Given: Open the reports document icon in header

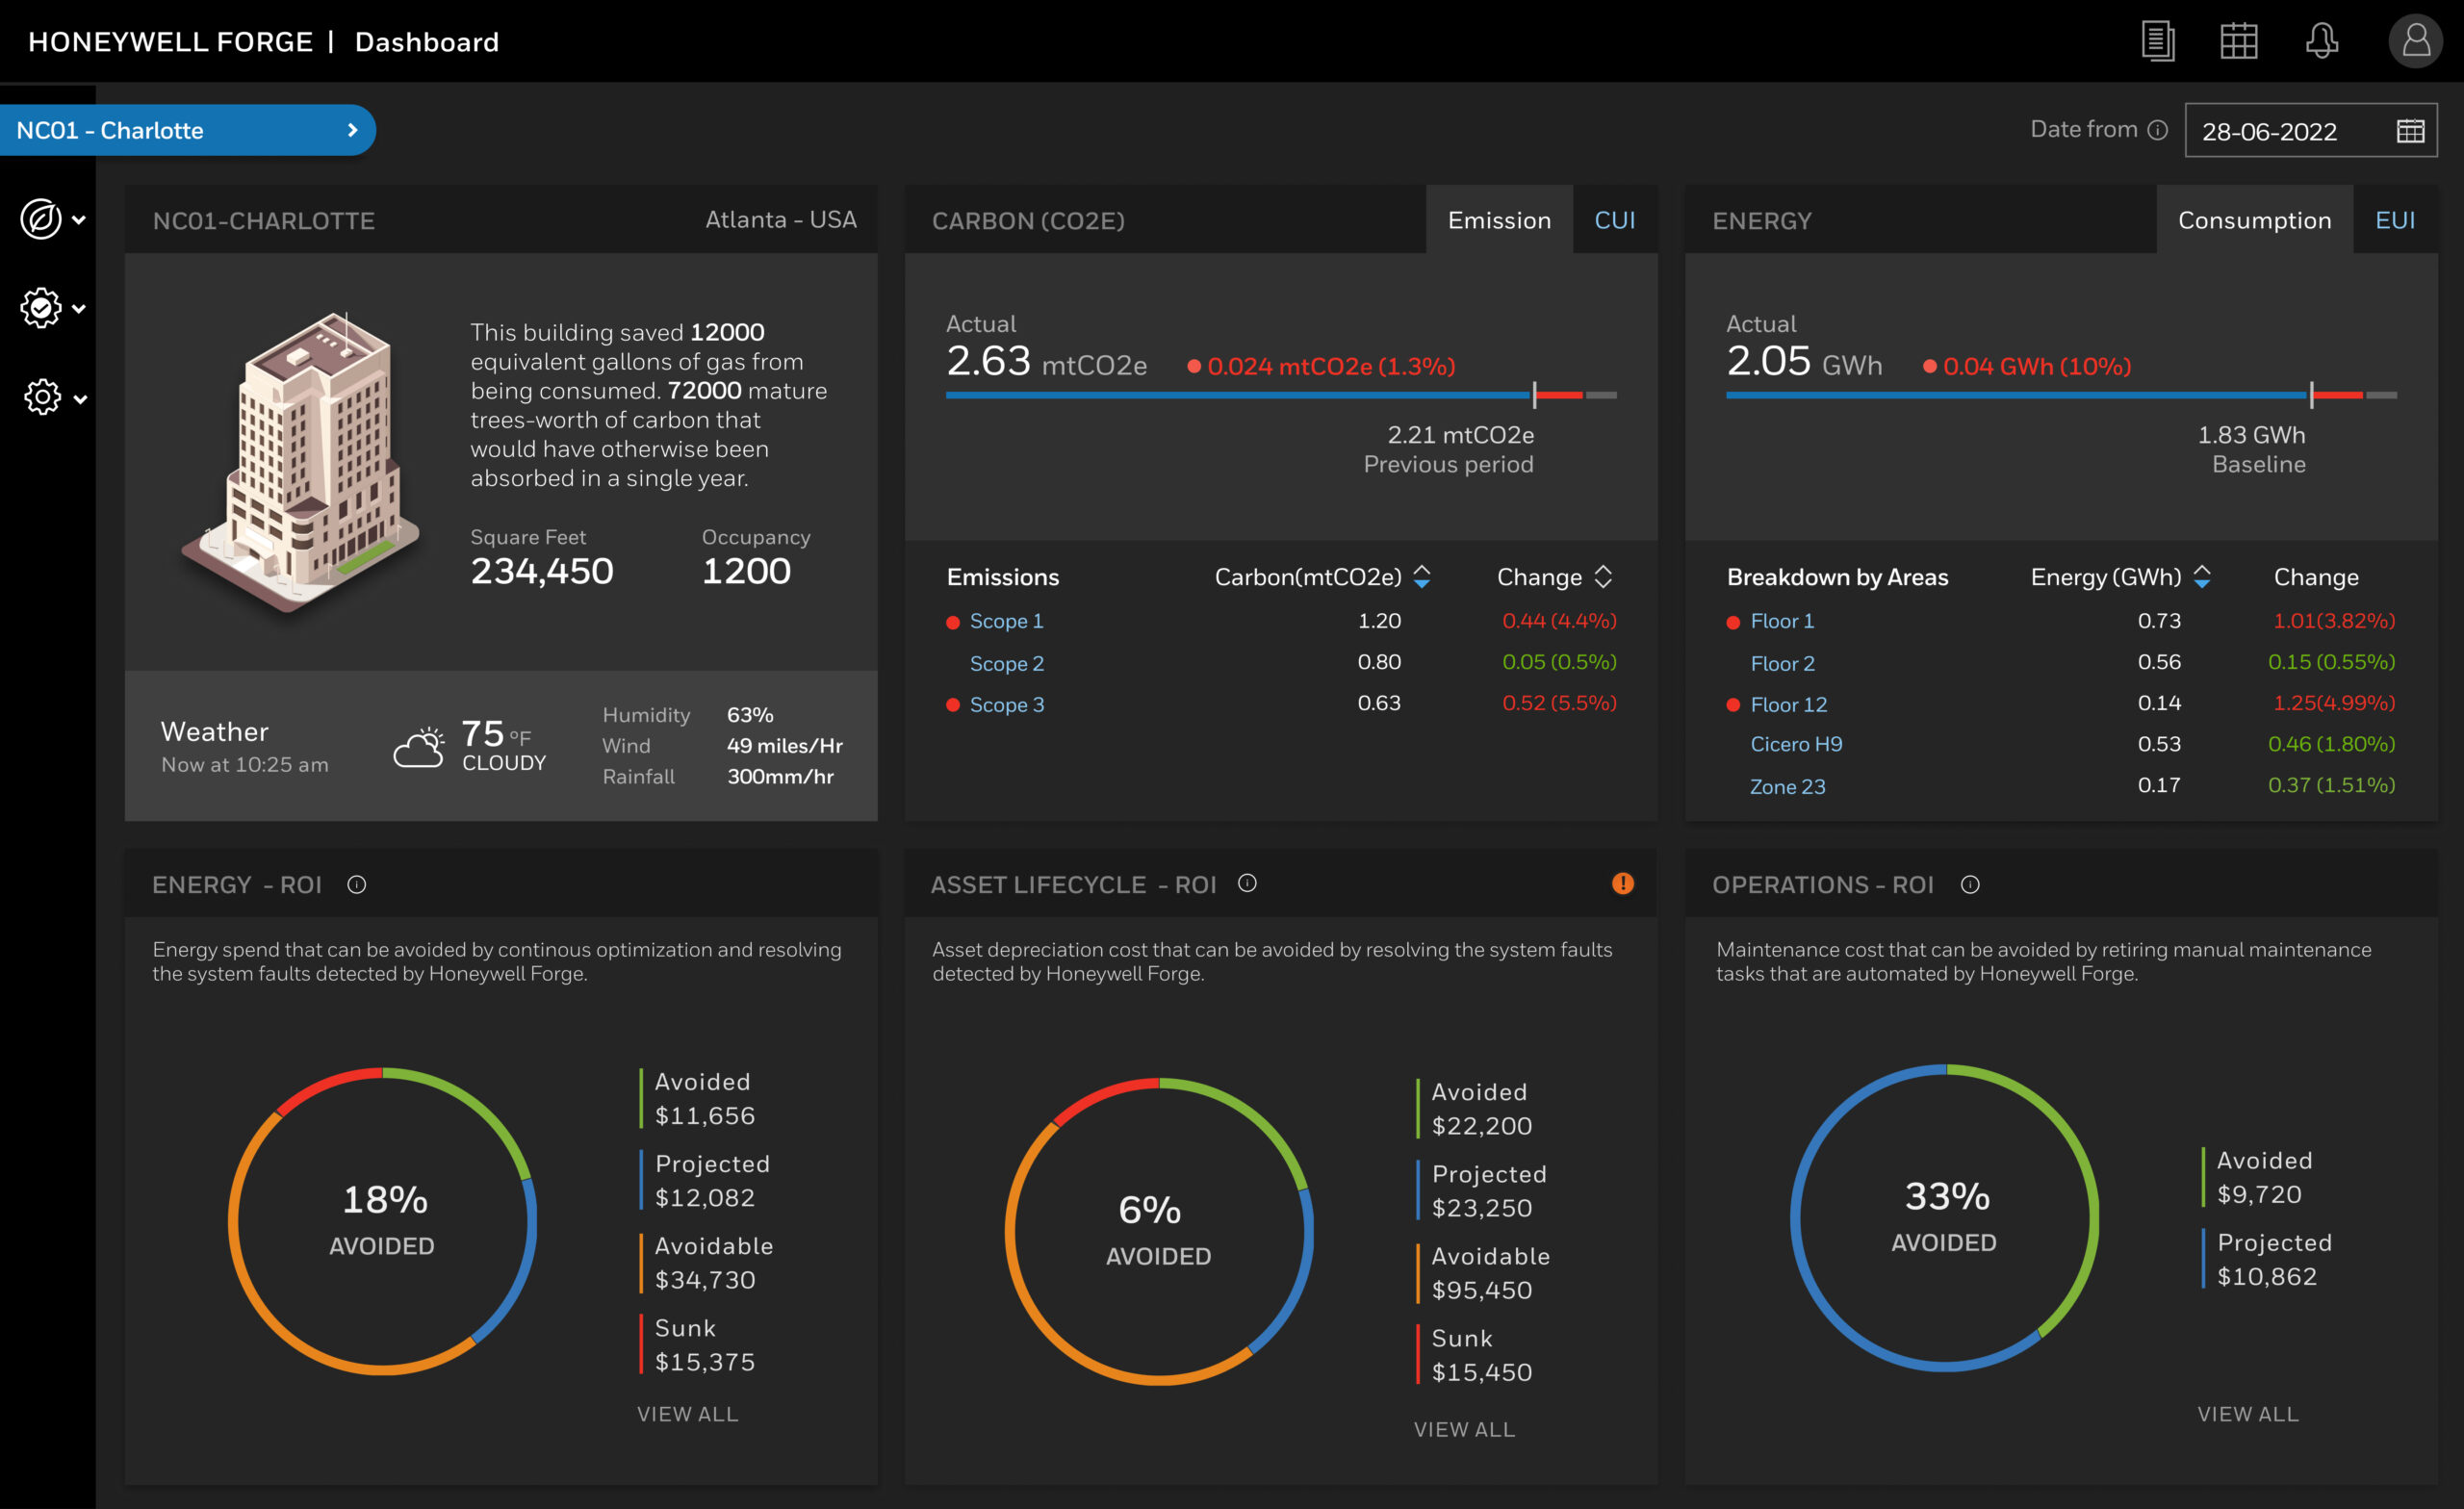Looking at the screenshot, I should (x=2157, y=41).
